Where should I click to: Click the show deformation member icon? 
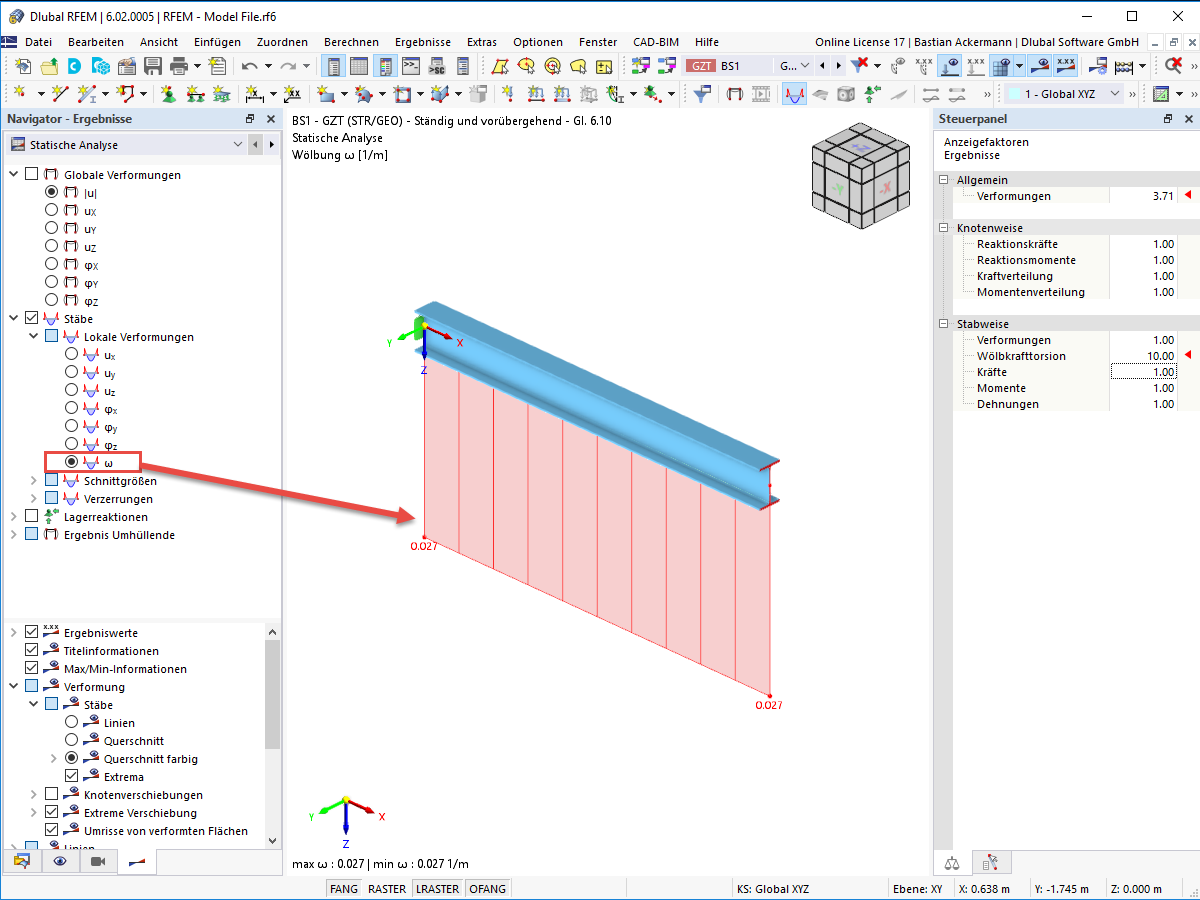coord(735,94)
